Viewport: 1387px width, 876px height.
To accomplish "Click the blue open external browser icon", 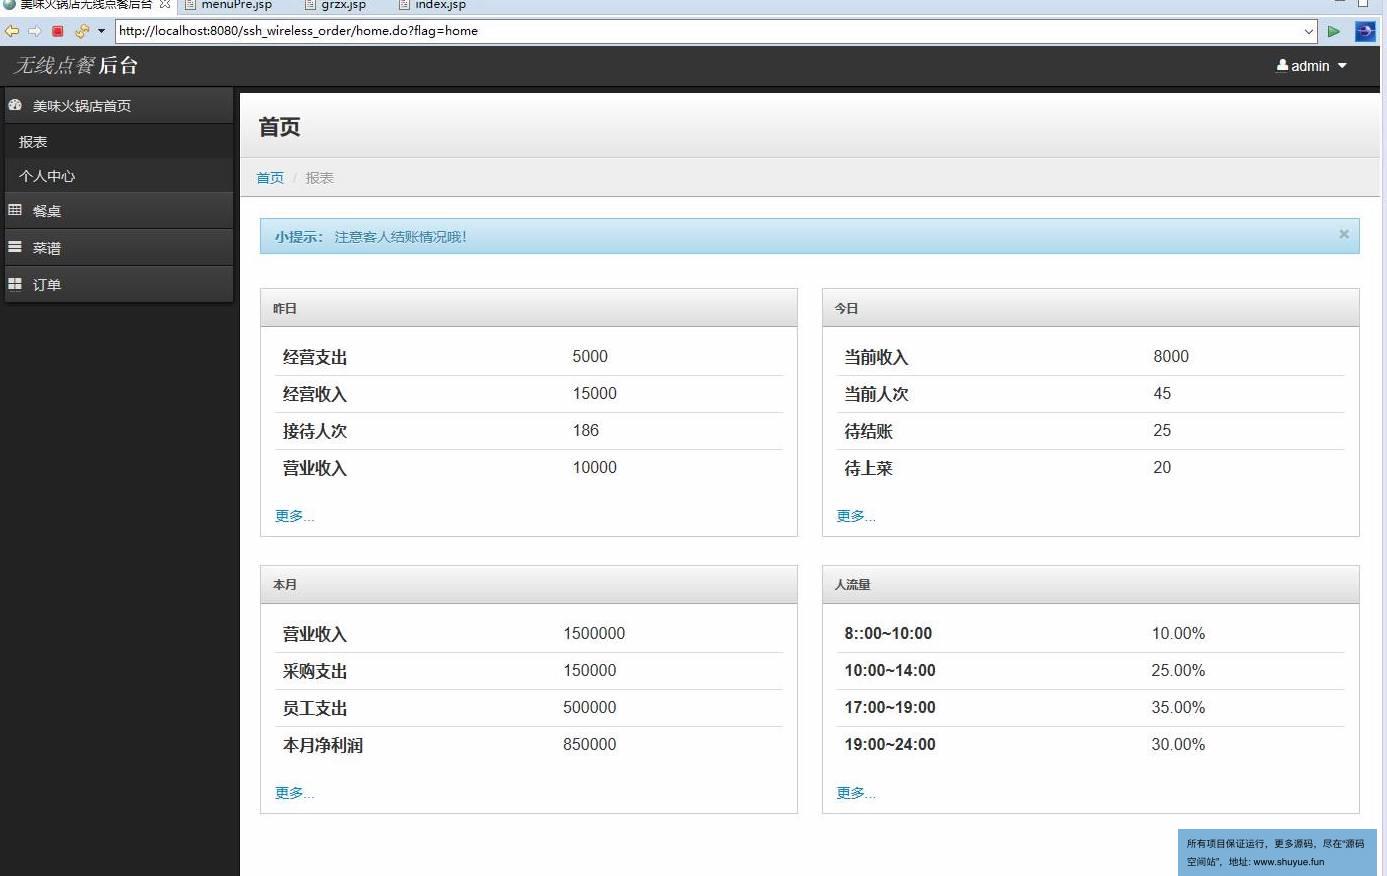I will (1365, 31).
